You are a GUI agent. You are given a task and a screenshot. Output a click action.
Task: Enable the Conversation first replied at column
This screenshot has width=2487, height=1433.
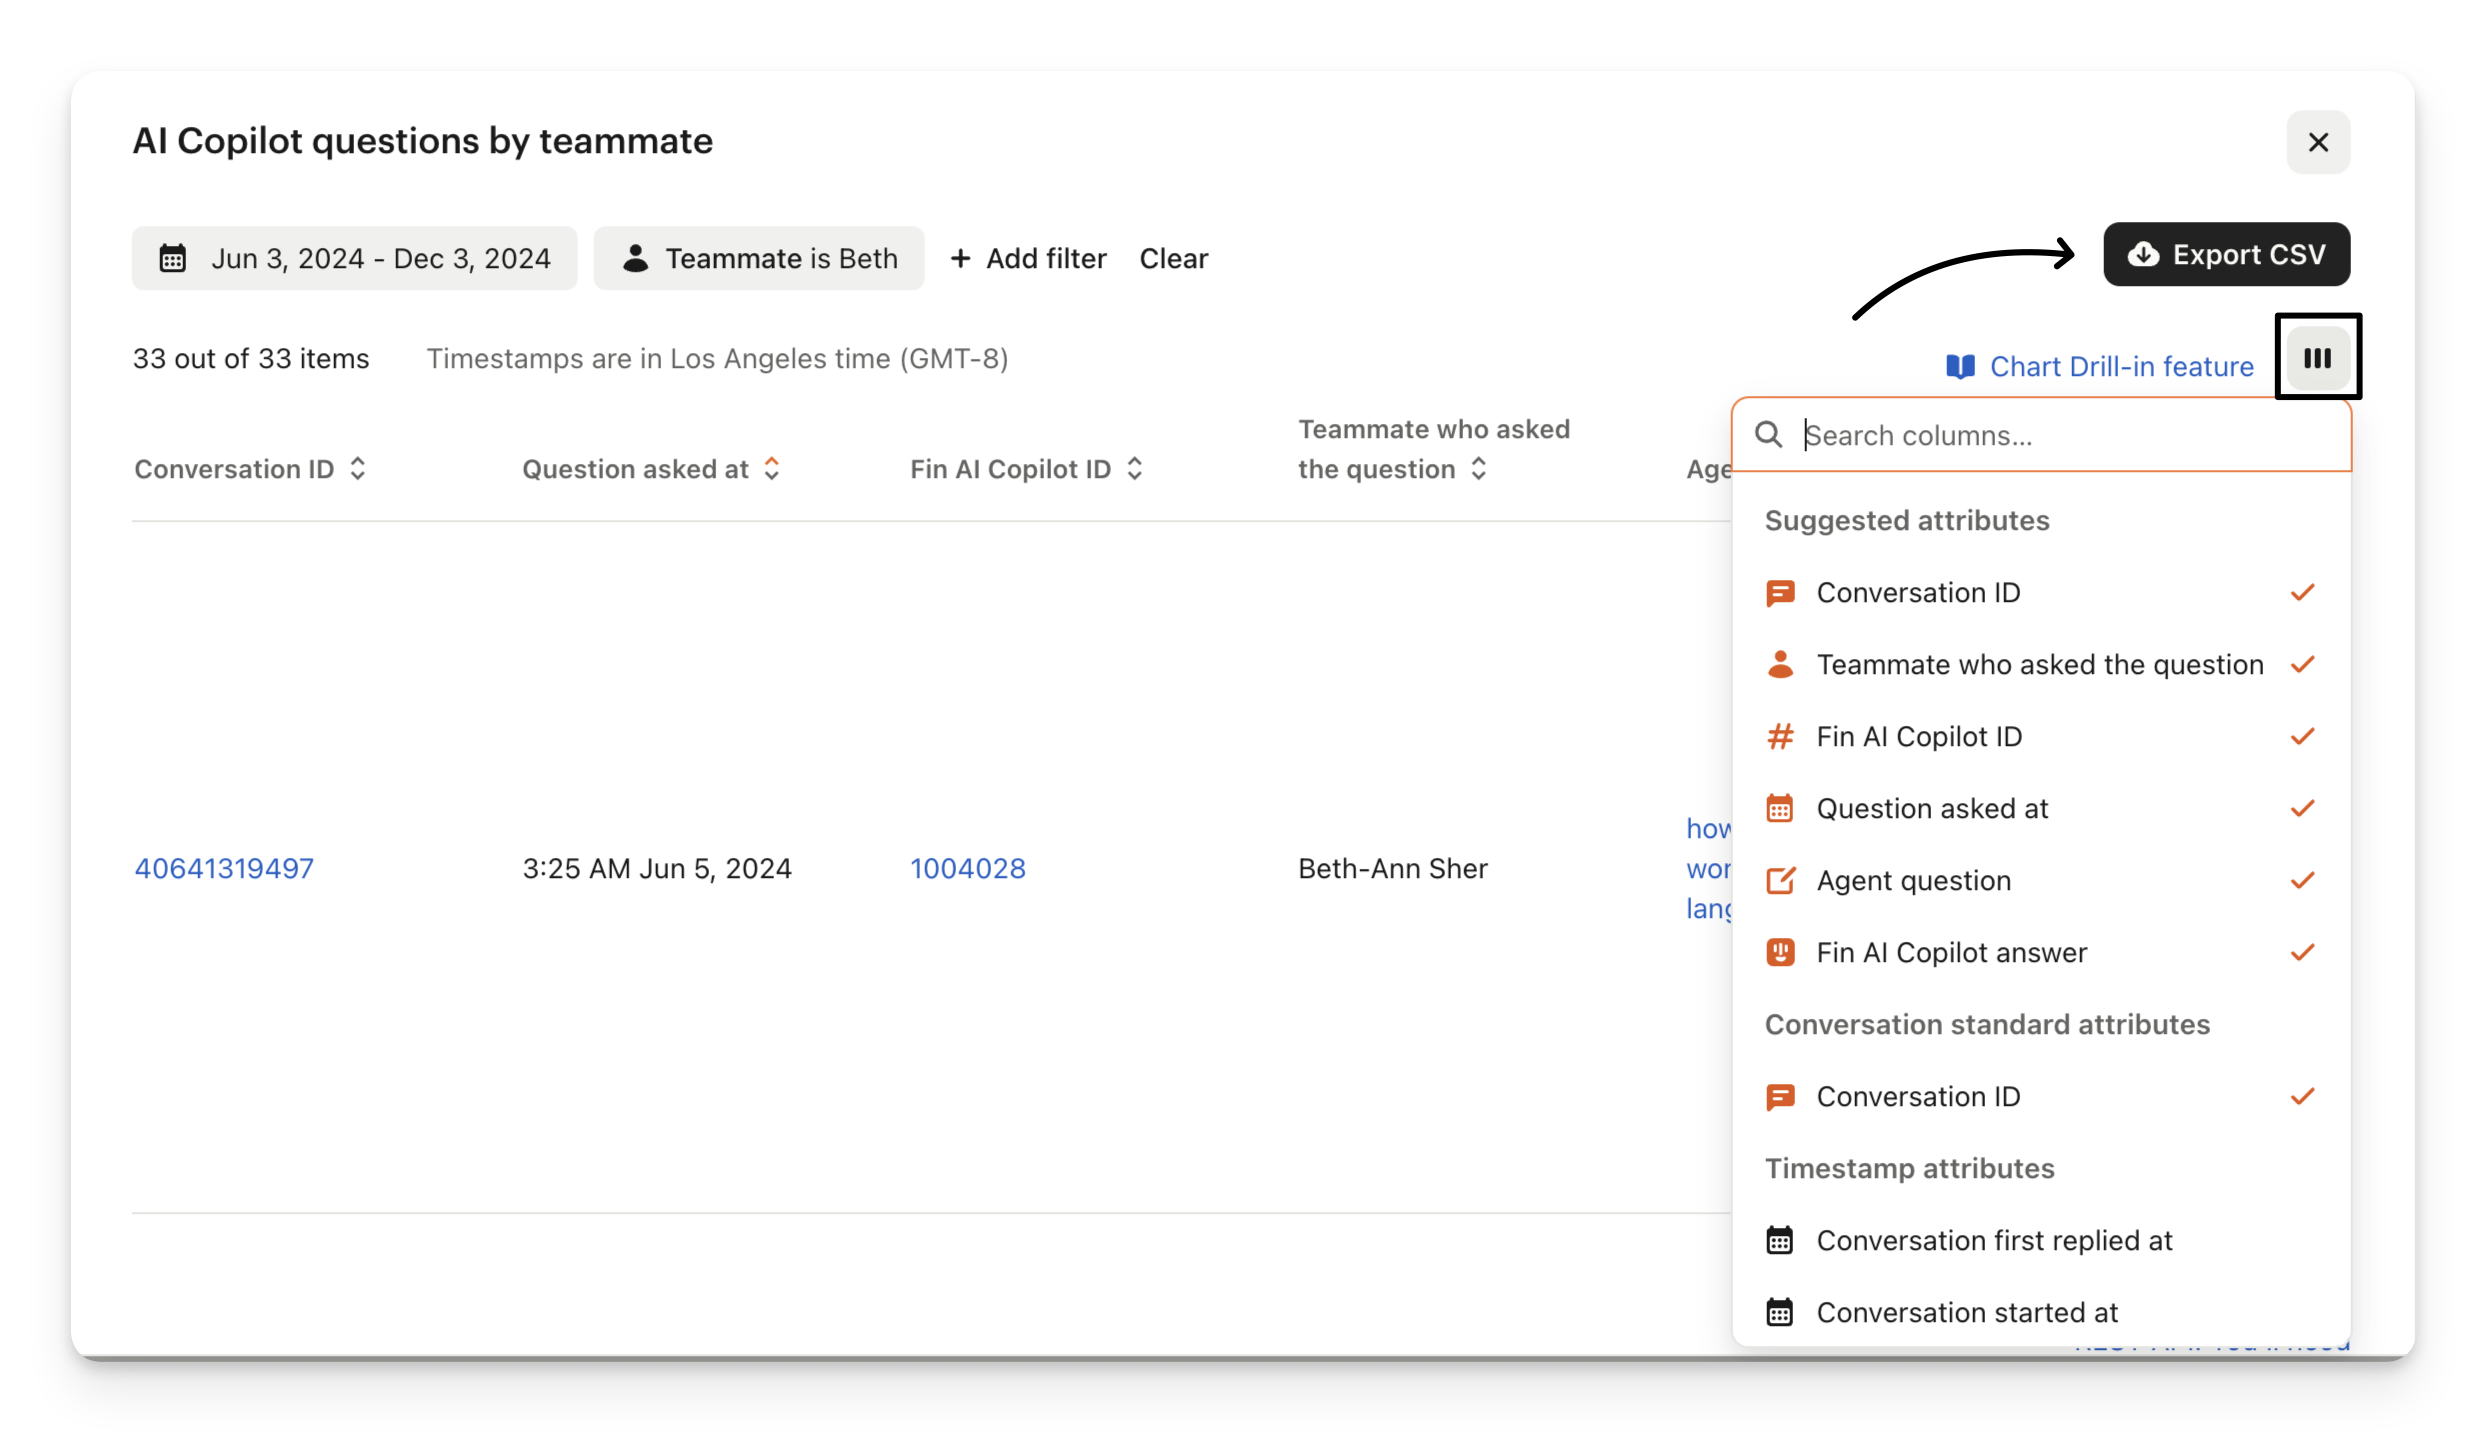coord(2040,1241)
